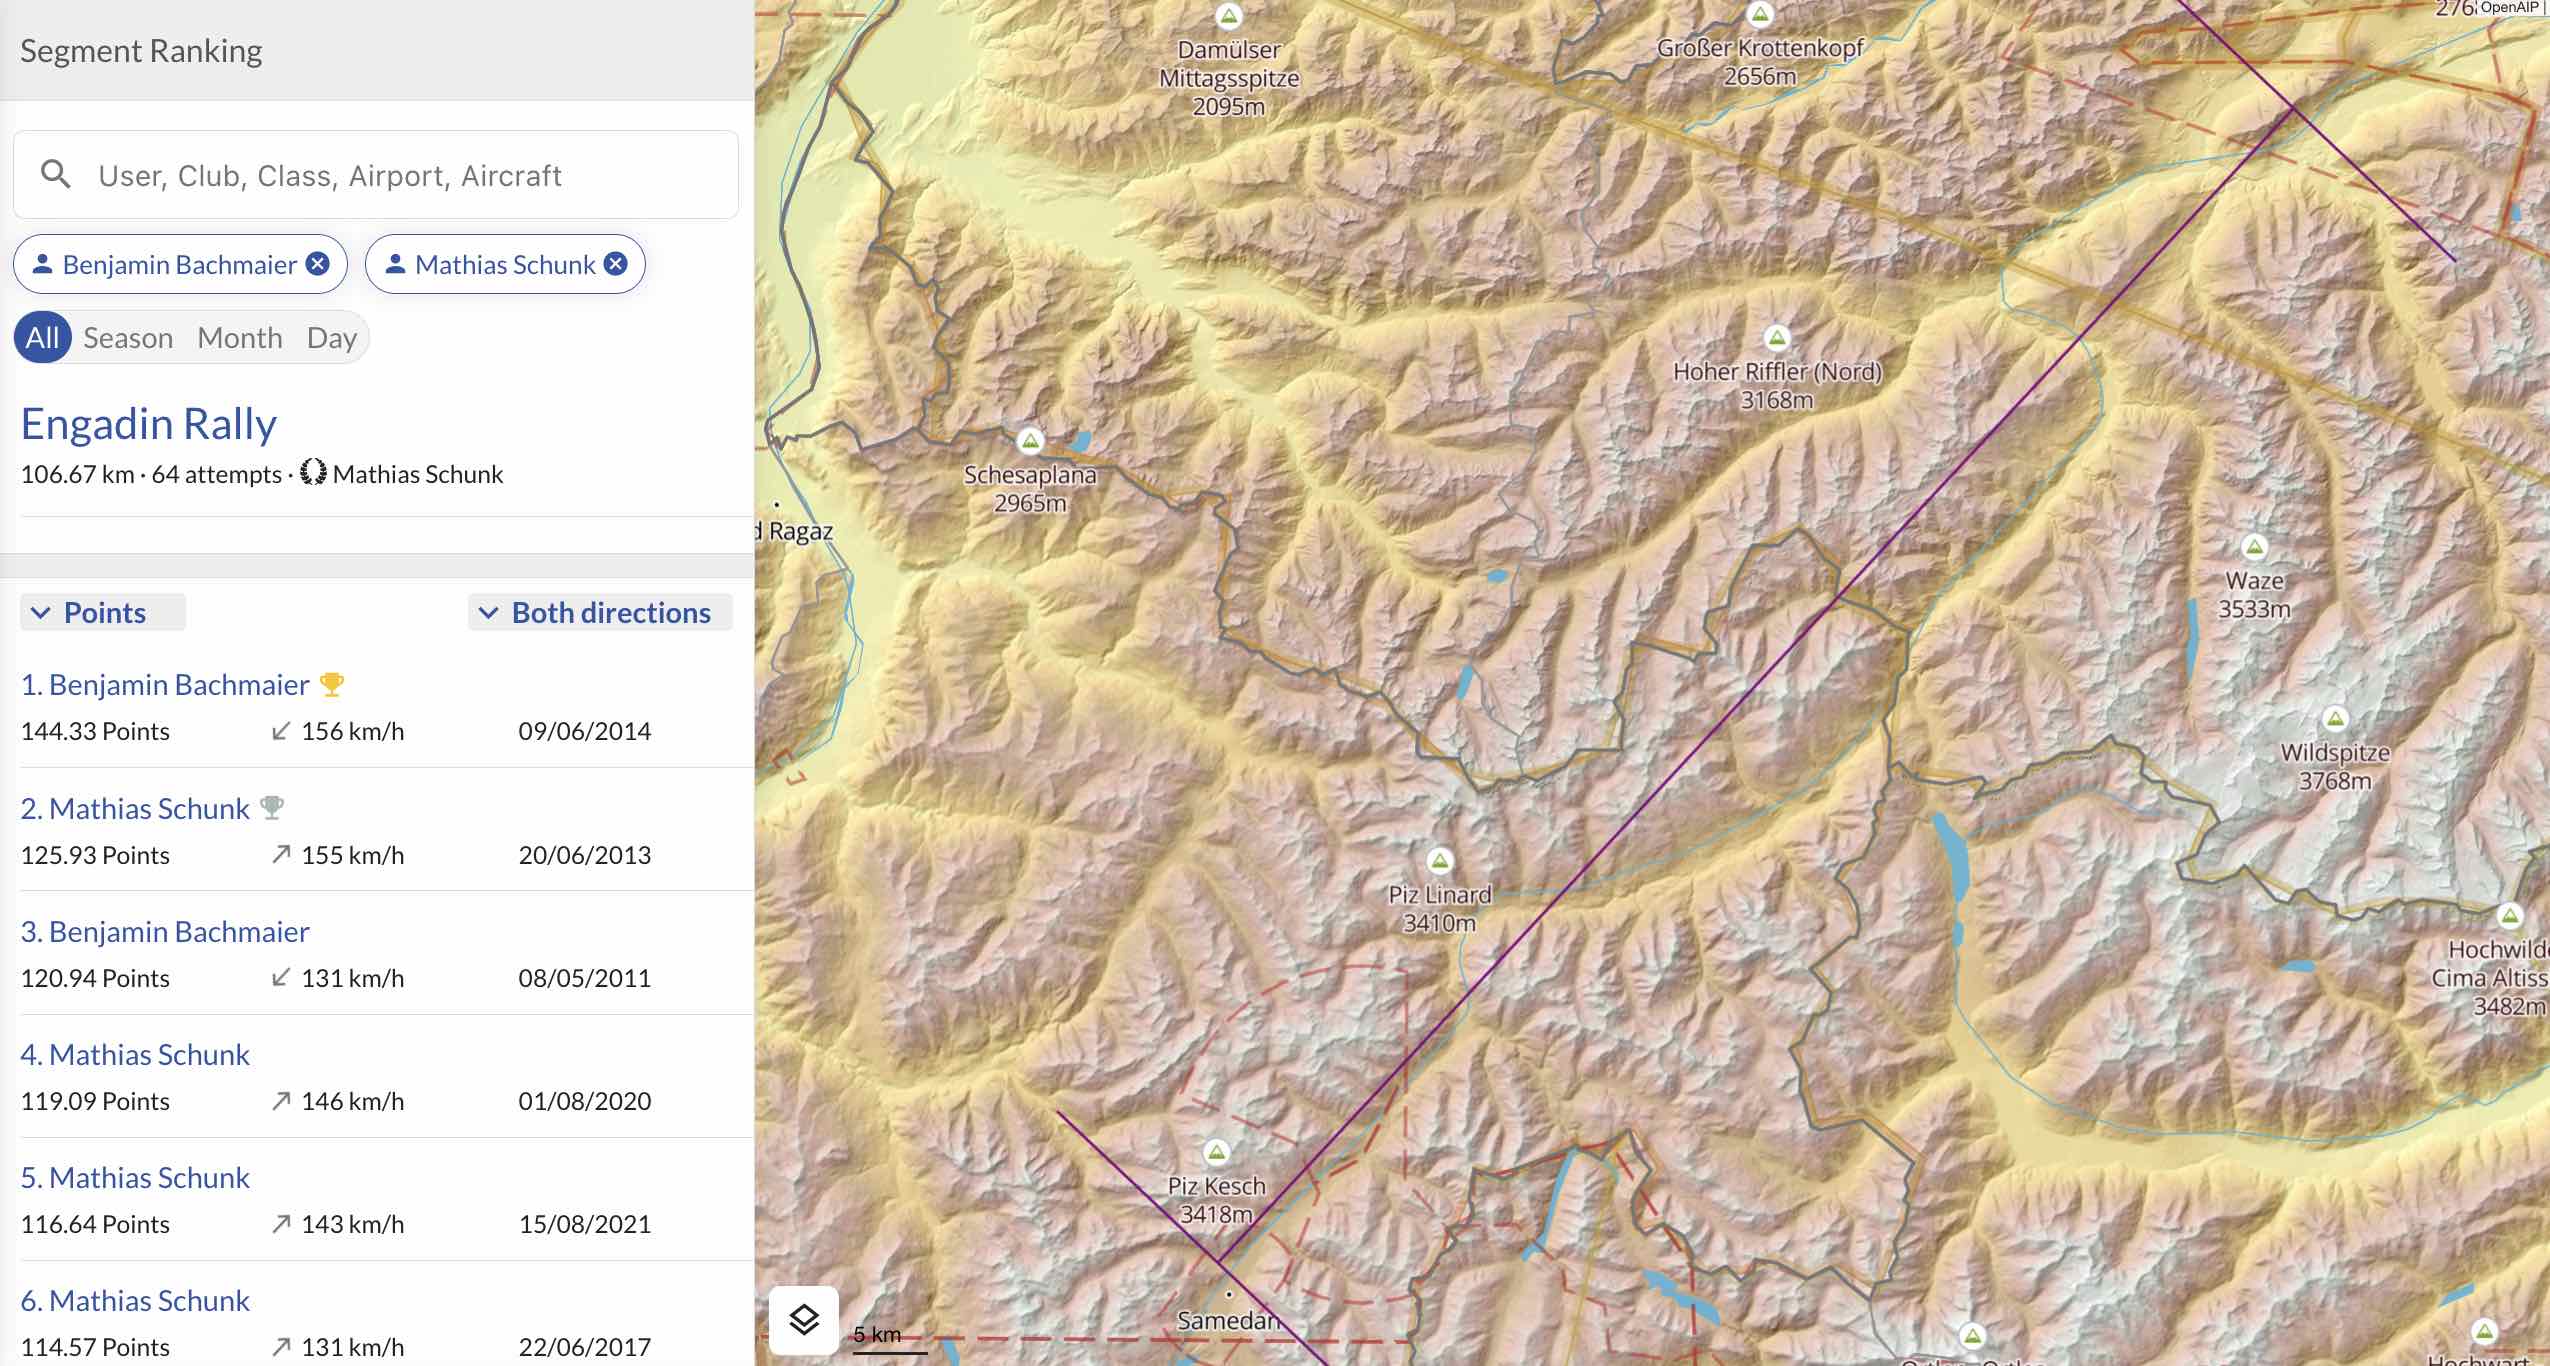
Task: Remove the Benjamin Bachmaier filter chip
Action: (x=318, y=264)
